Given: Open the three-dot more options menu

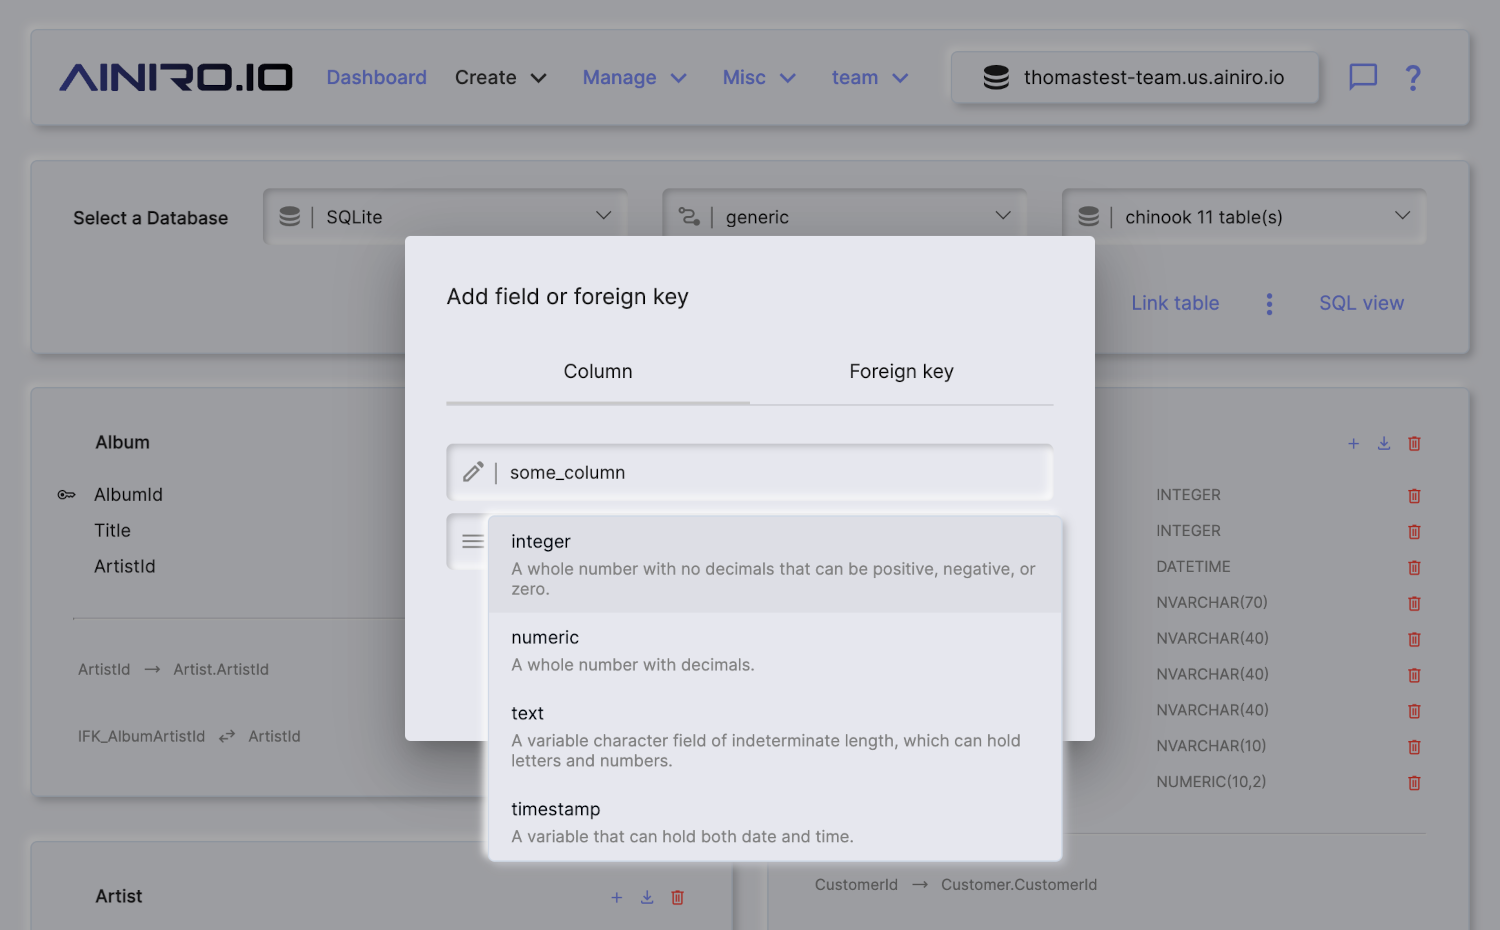Looking at the screenshot, I should 1269,303.
